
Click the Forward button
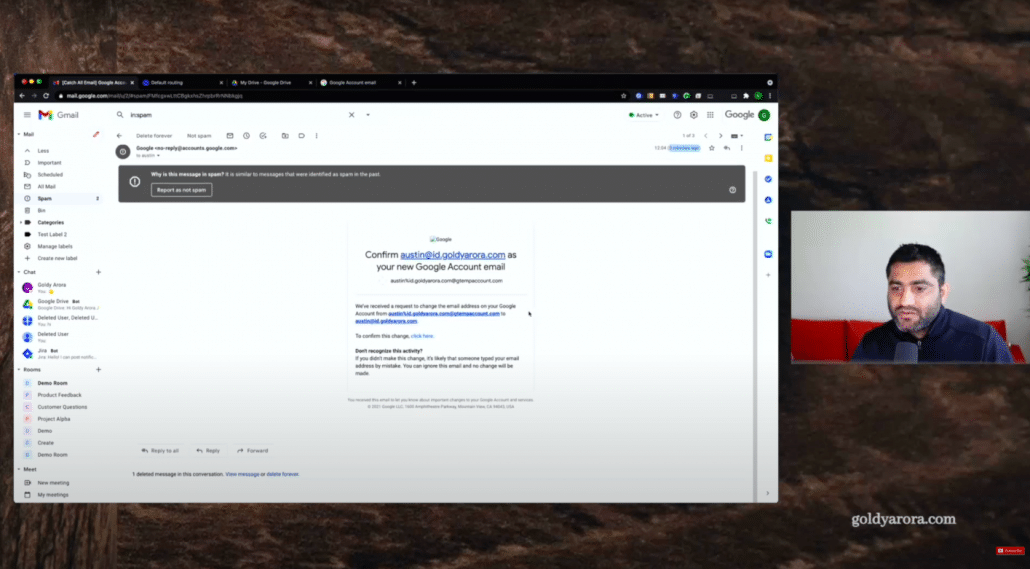[253, 451]
